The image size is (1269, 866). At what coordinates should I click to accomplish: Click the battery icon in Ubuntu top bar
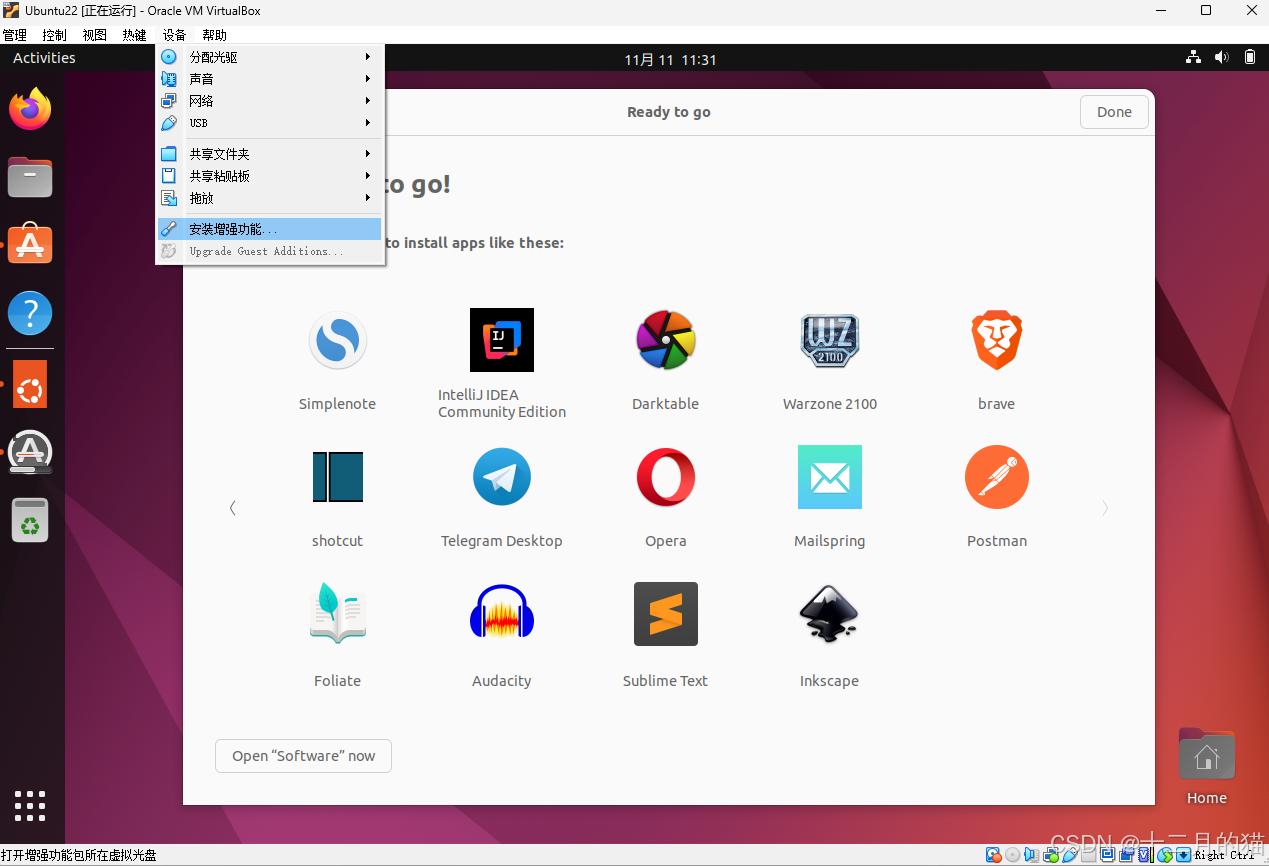[x=1250, y=58]
